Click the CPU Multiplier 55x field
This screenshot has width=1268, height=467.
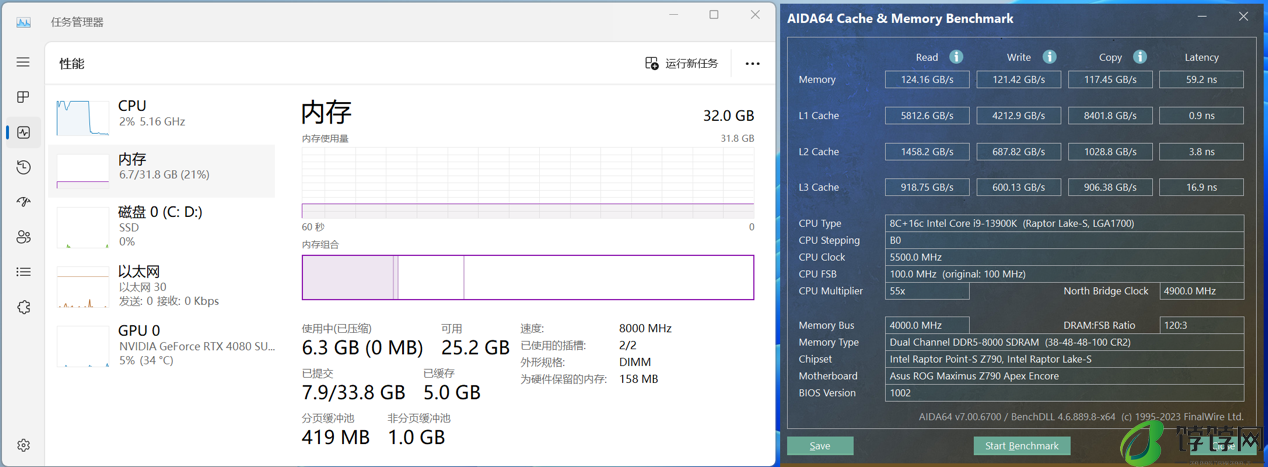[x=927, y=291]
